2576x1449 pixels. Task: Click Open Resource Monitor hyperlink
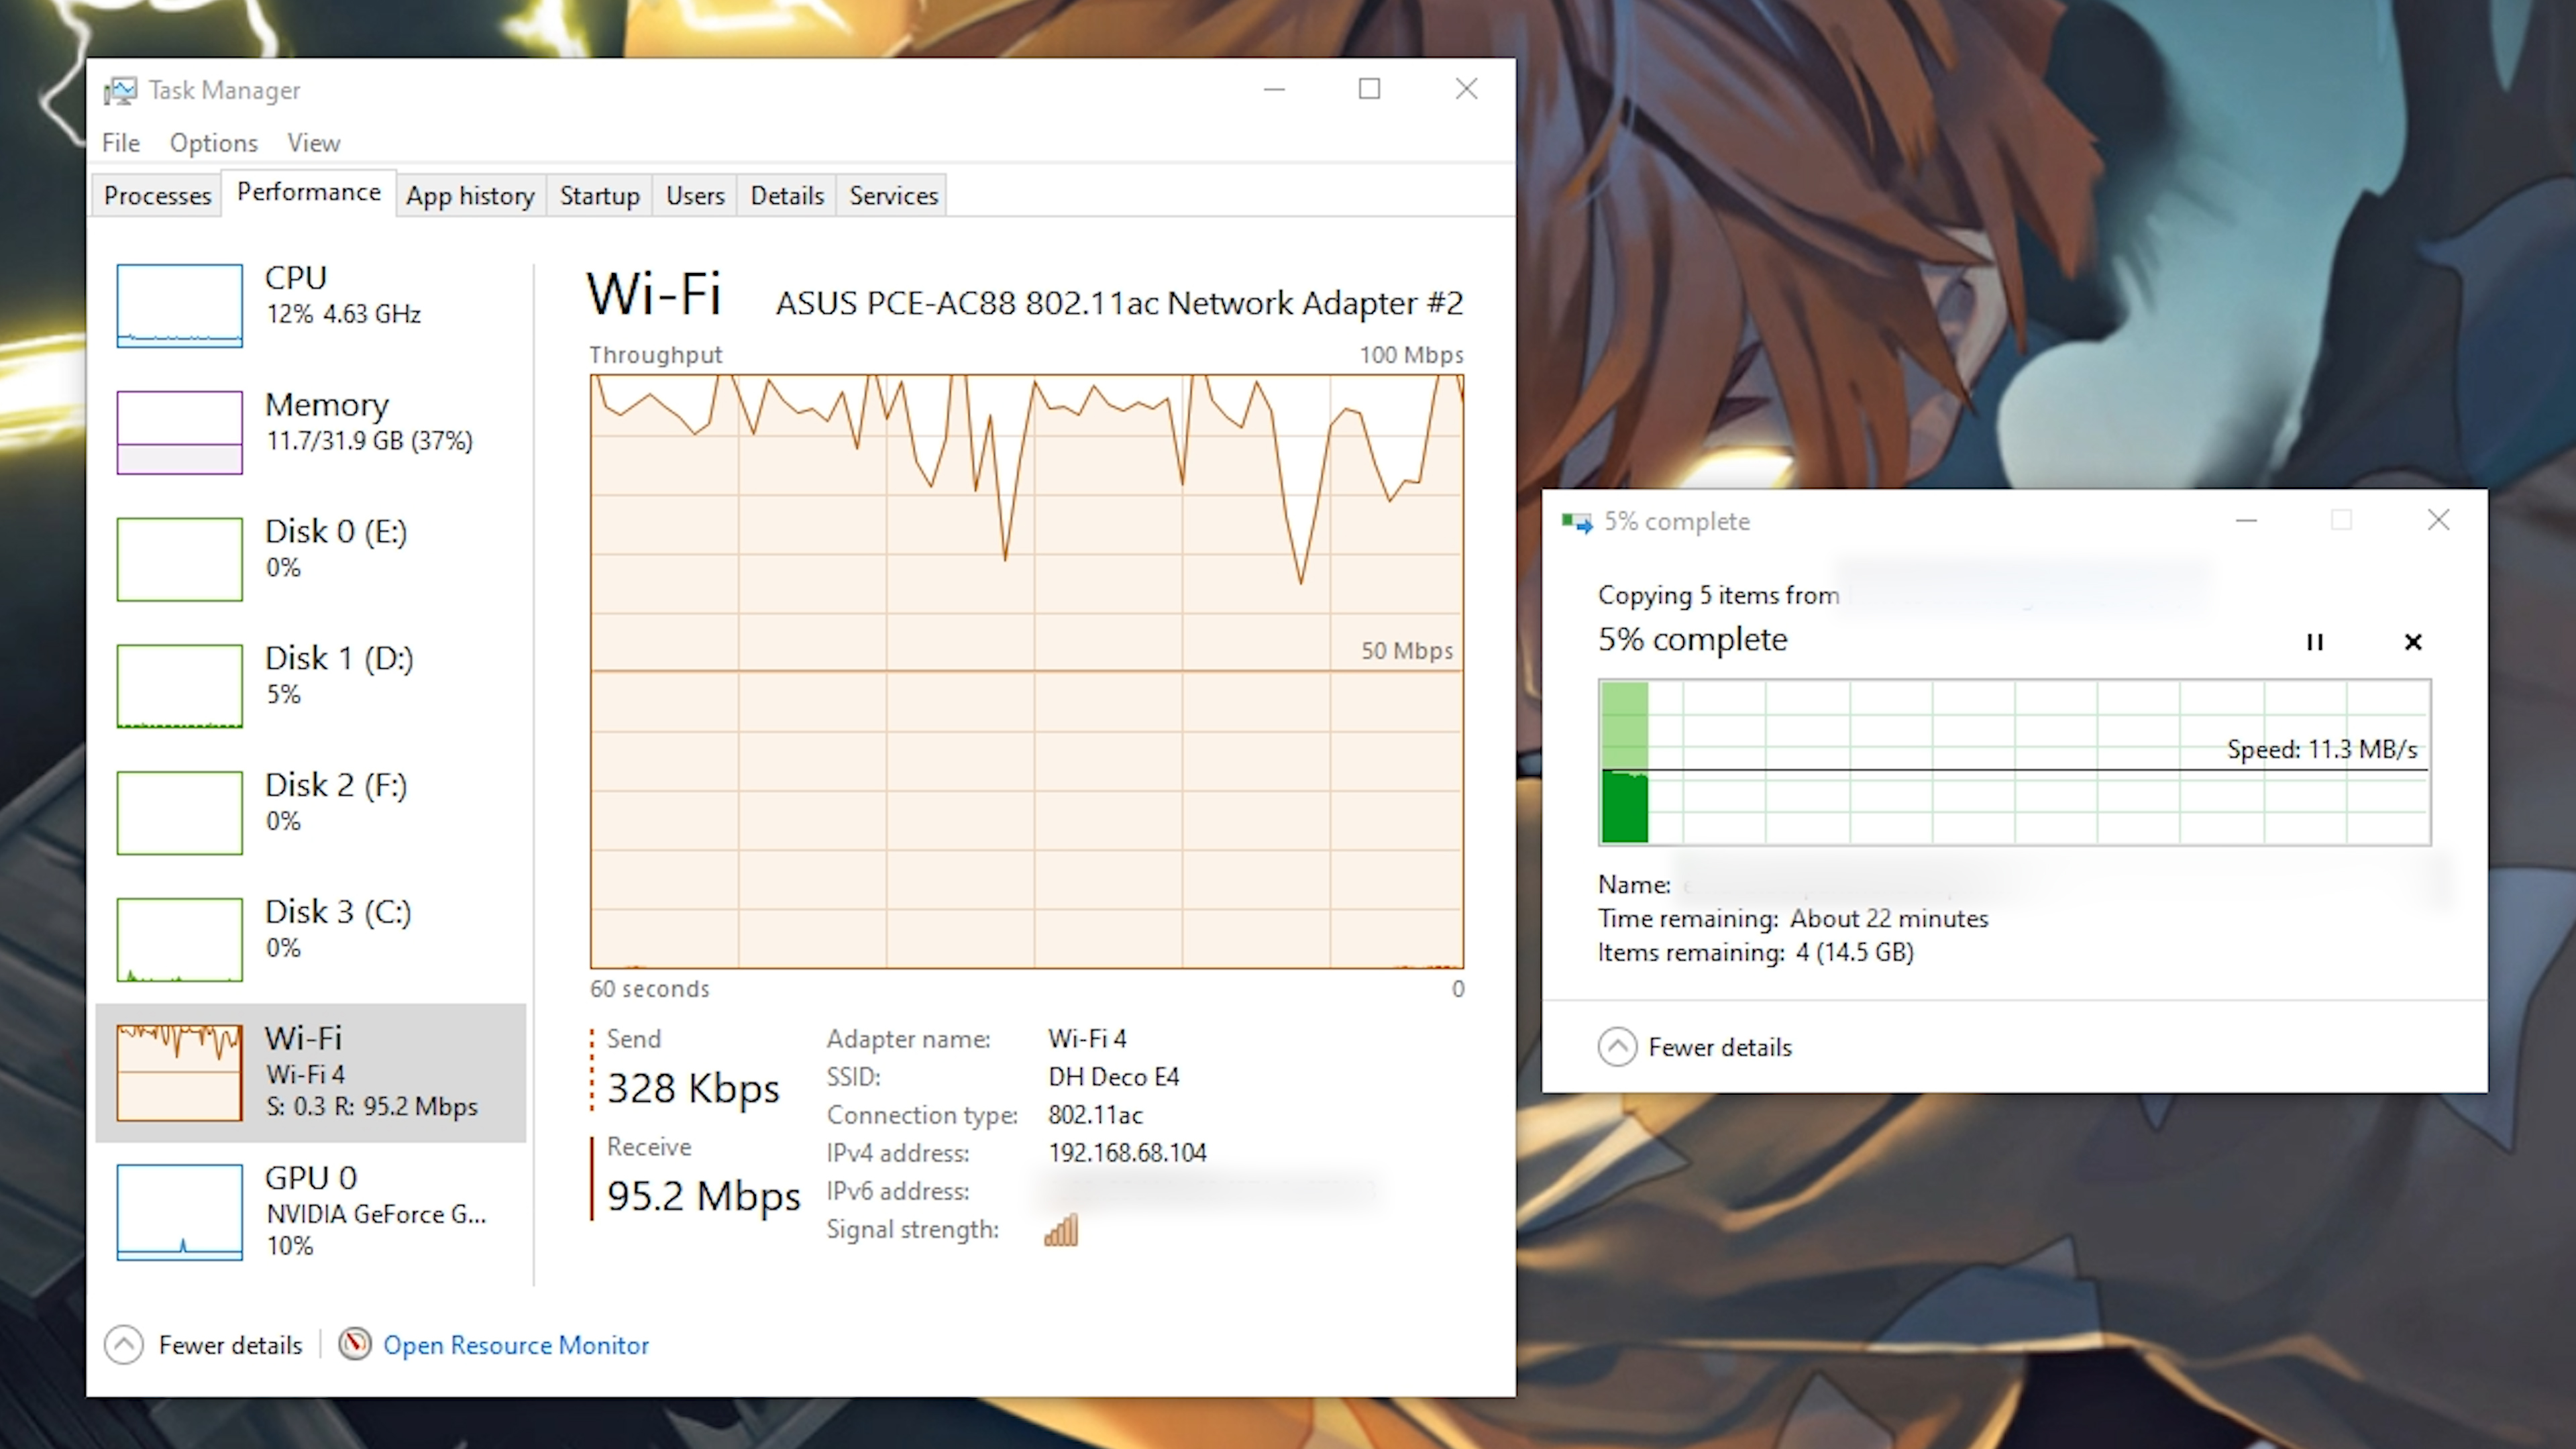pos(515,1343)
